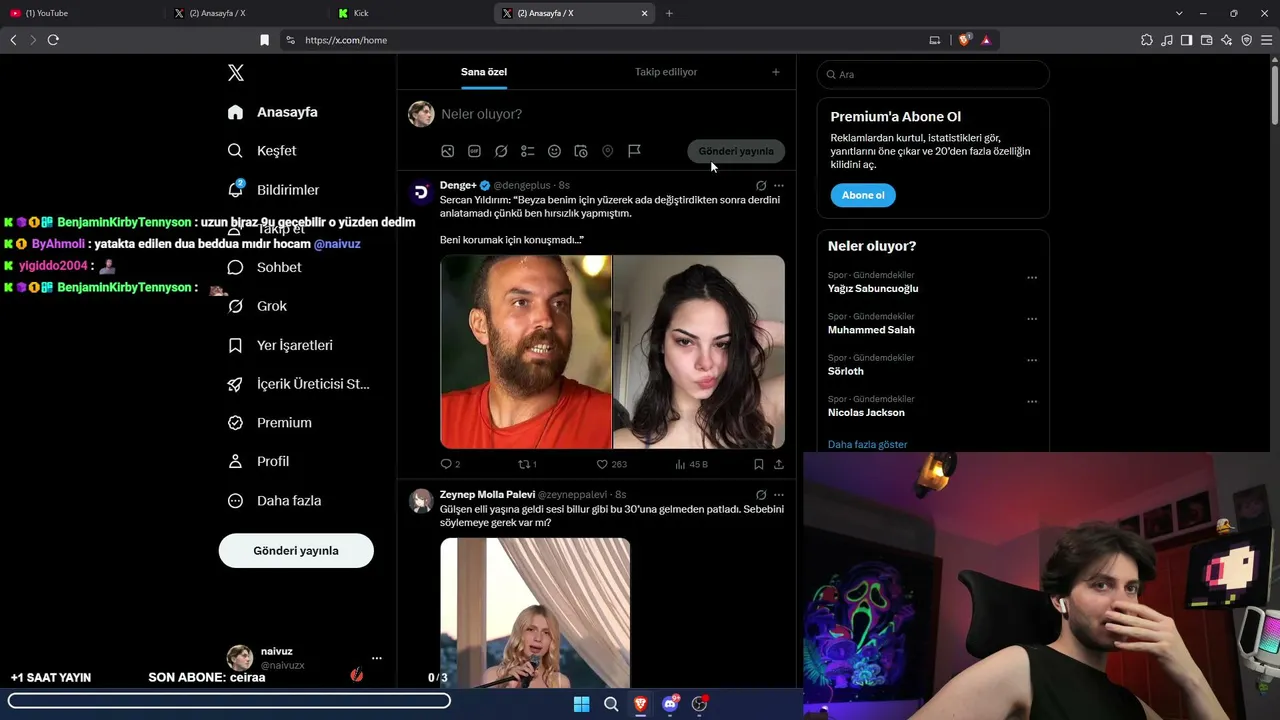The width and height of the screenshot is (1280, 720).
Task: Click Daha fazla göster link
Action: 868,444
